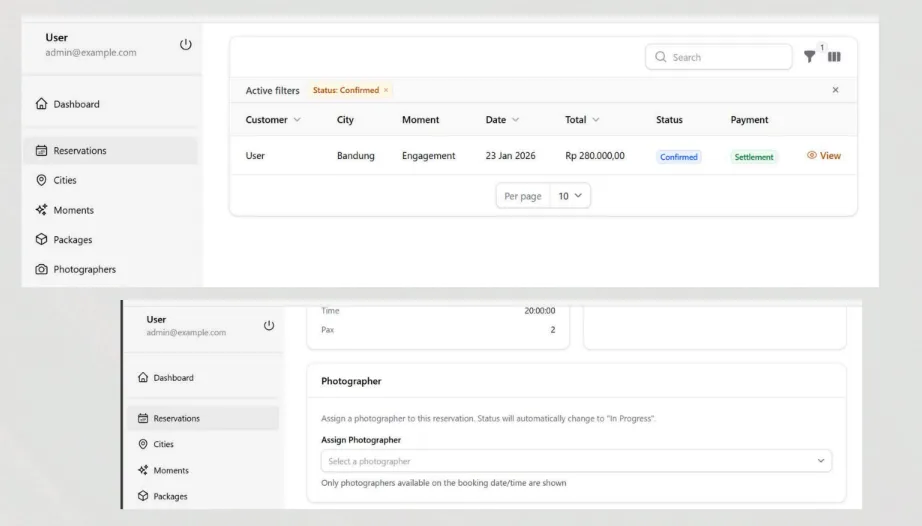Image resolution: width=922 pixels, height=526 pixels.
Task: Click Packages box icon in lower sidebar
Action: click(143, 496)
